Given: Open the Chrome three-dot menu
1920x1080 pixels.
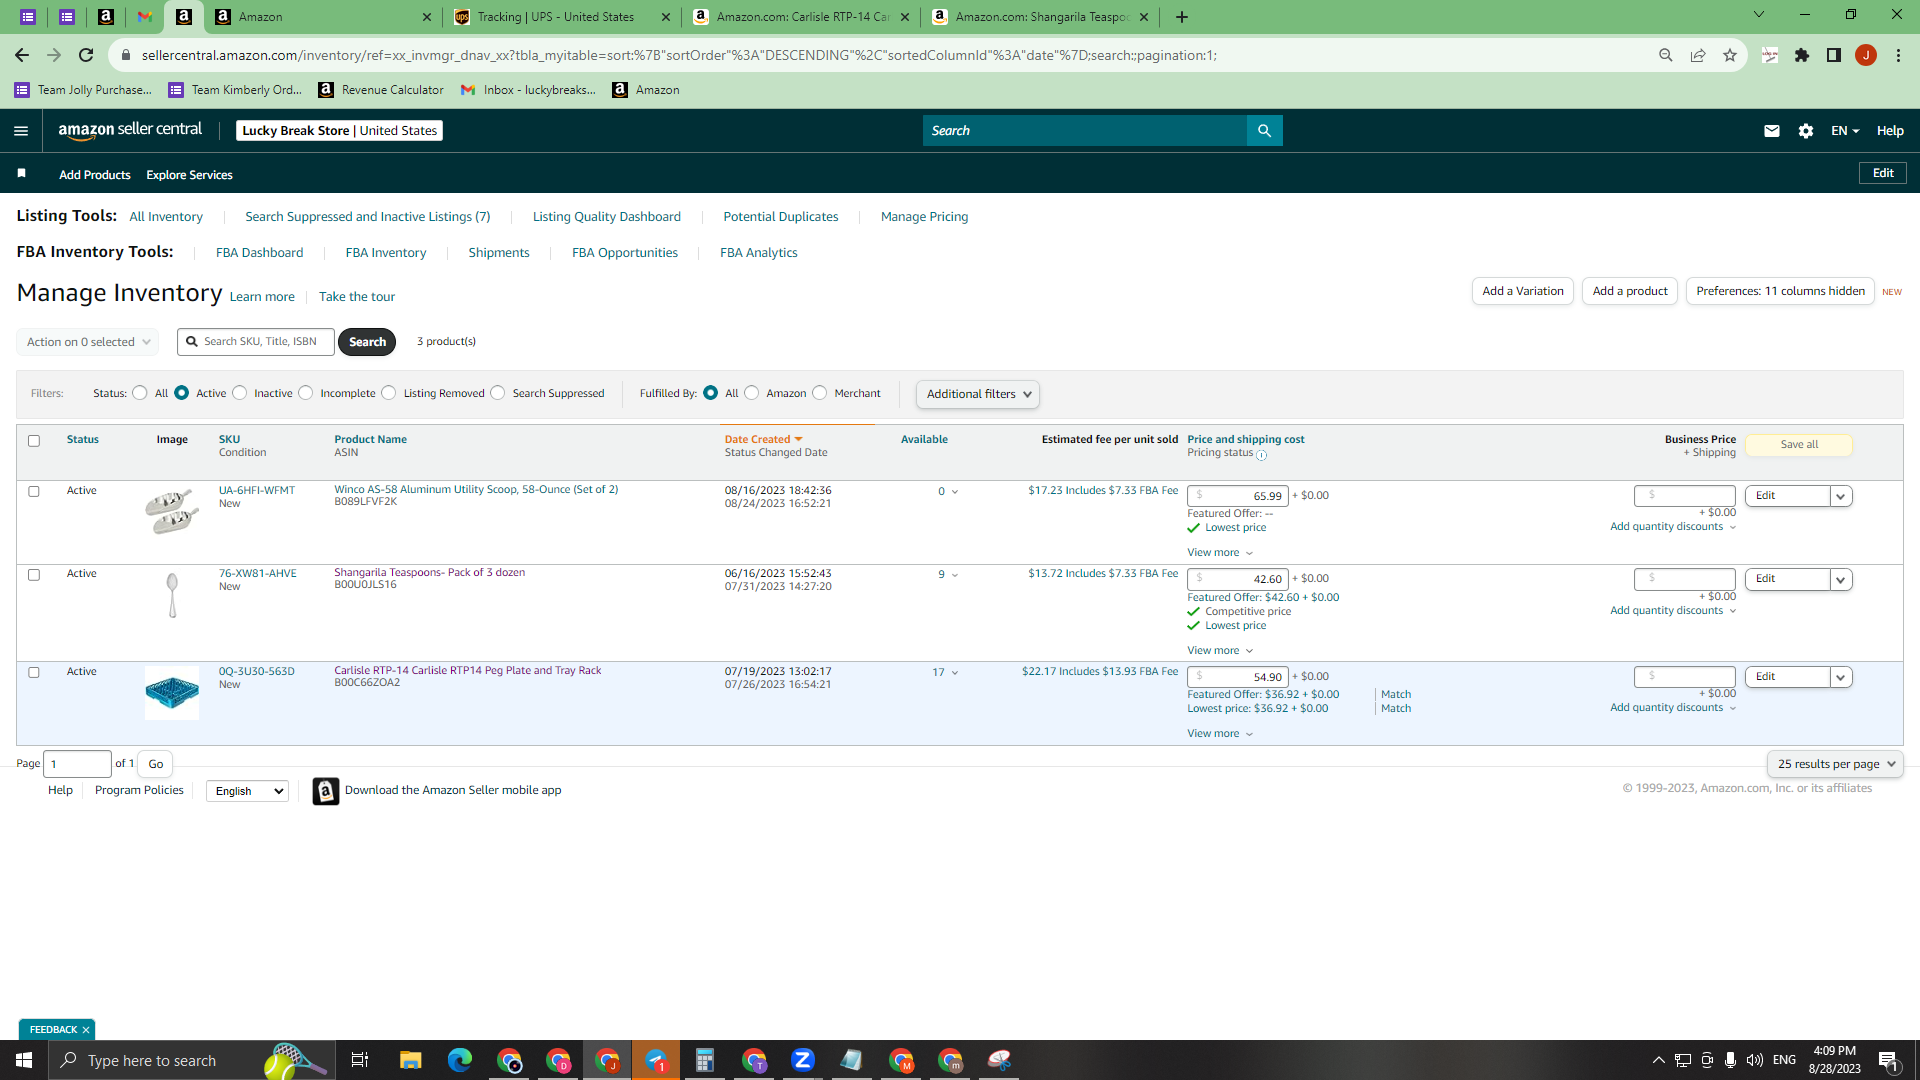Looking at the screenshot, I should tap(1898, 55).
